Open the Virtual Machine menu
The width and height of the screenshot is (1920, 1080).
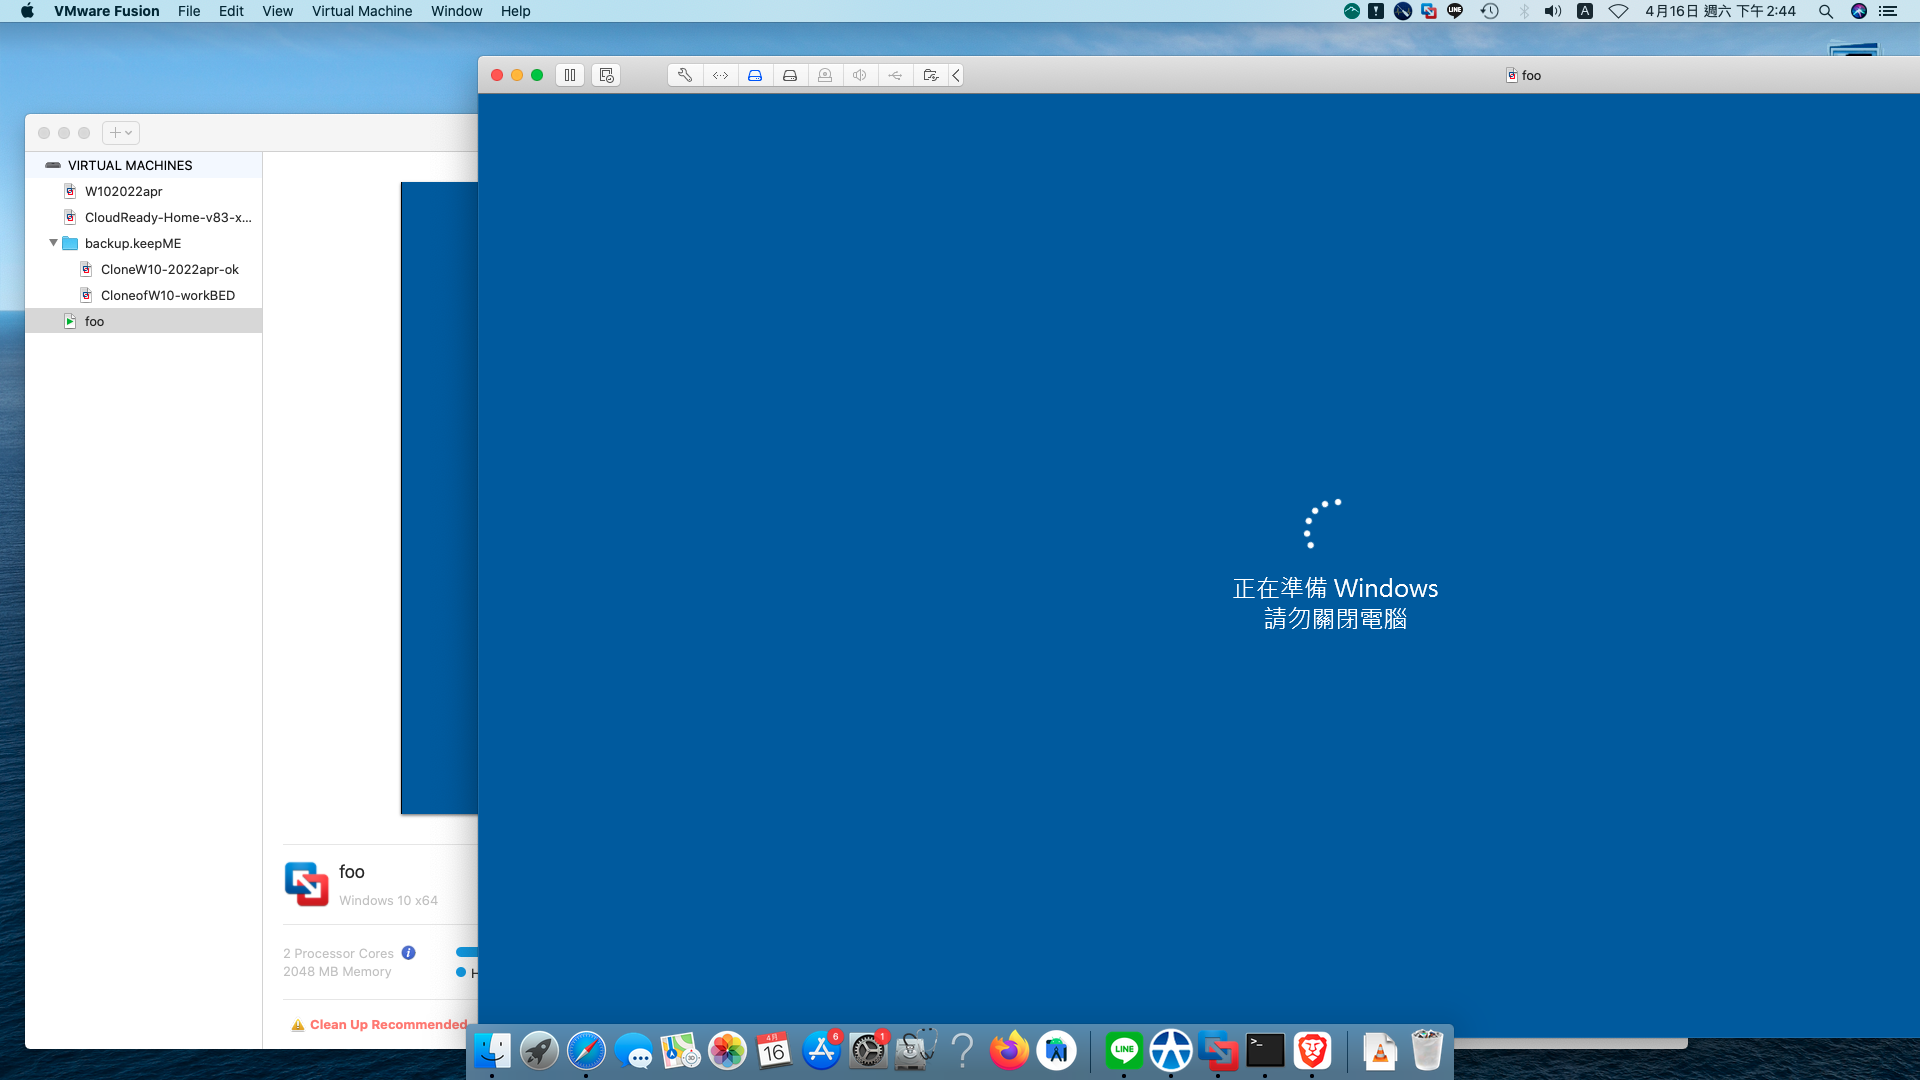click(361, 11)
